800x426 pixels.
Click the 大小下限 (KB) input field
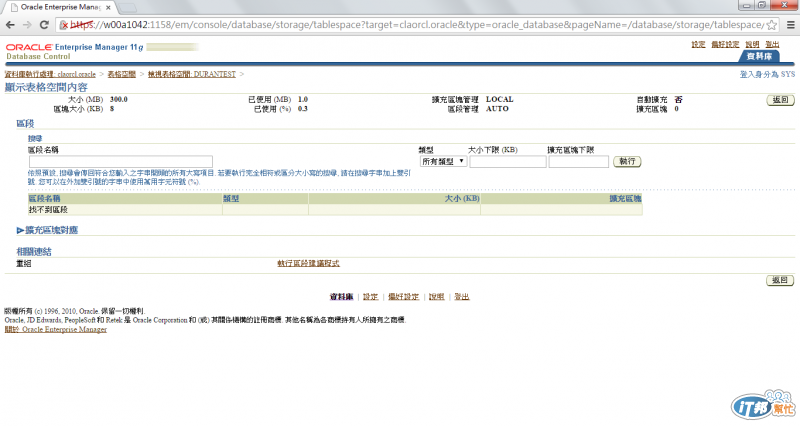508,162
